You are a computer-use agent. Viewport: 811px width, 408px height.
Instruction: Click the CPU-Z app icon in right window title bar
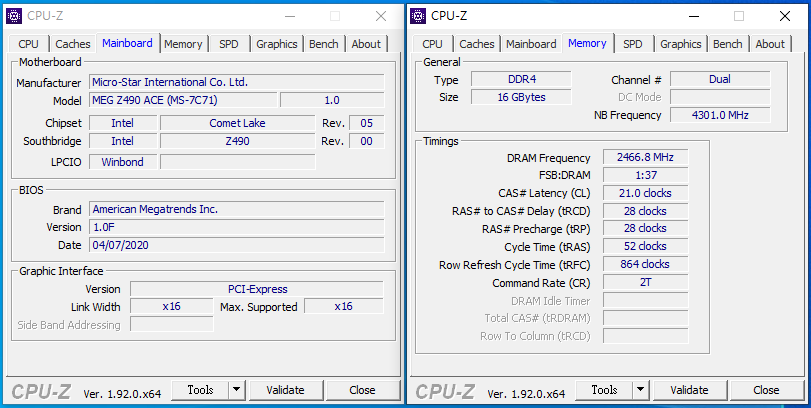[x=418, y=16]
